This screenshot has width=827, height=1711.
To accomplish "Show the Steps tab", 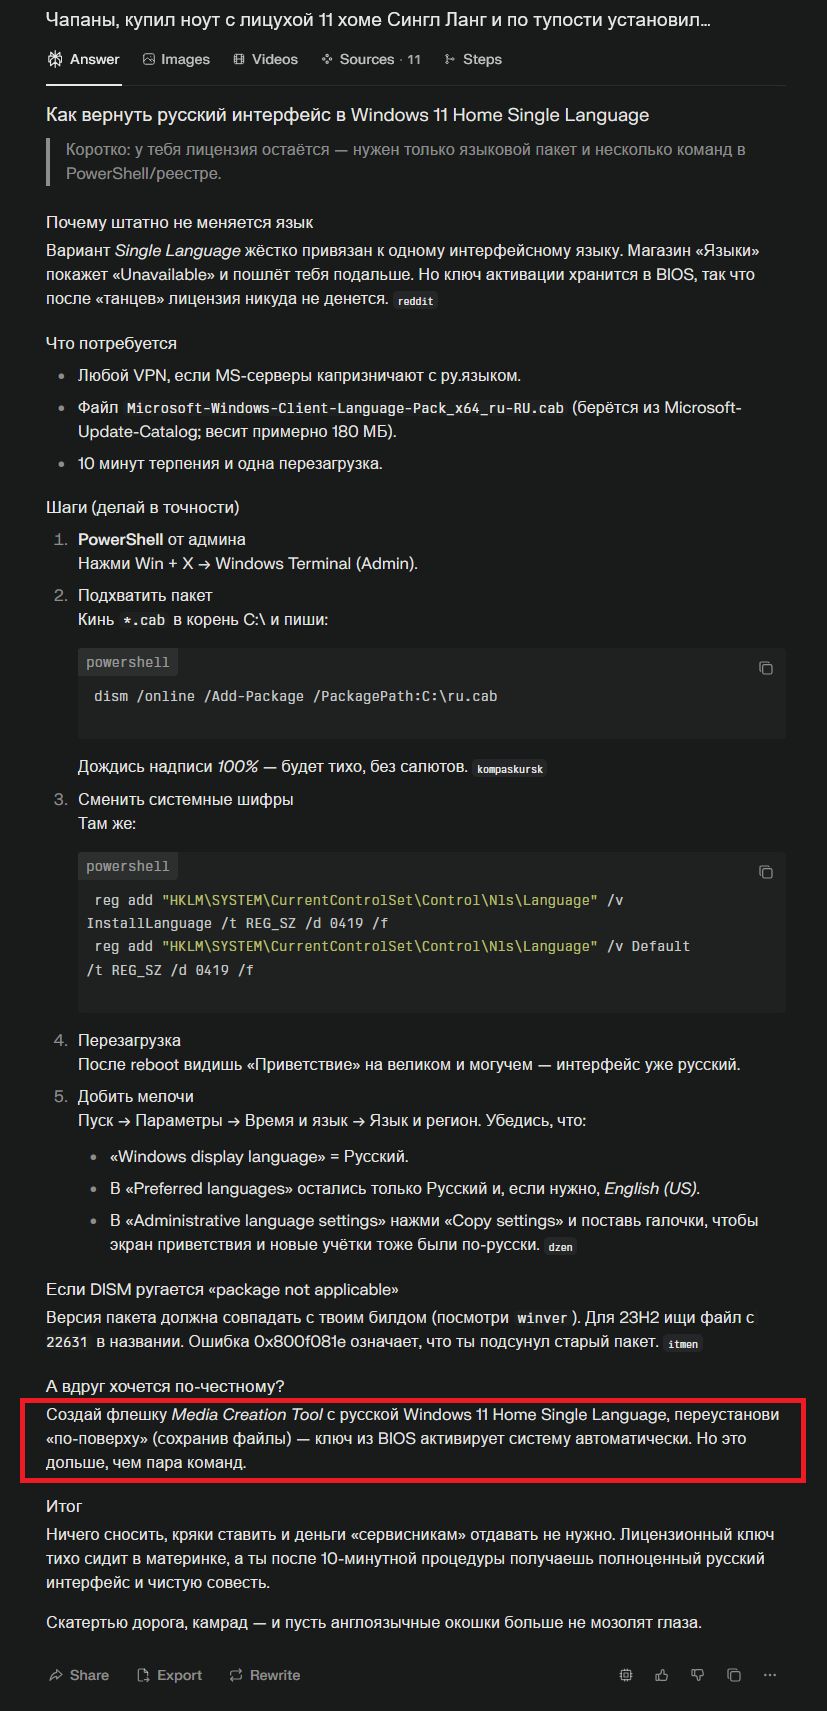I will click(473, 60).
